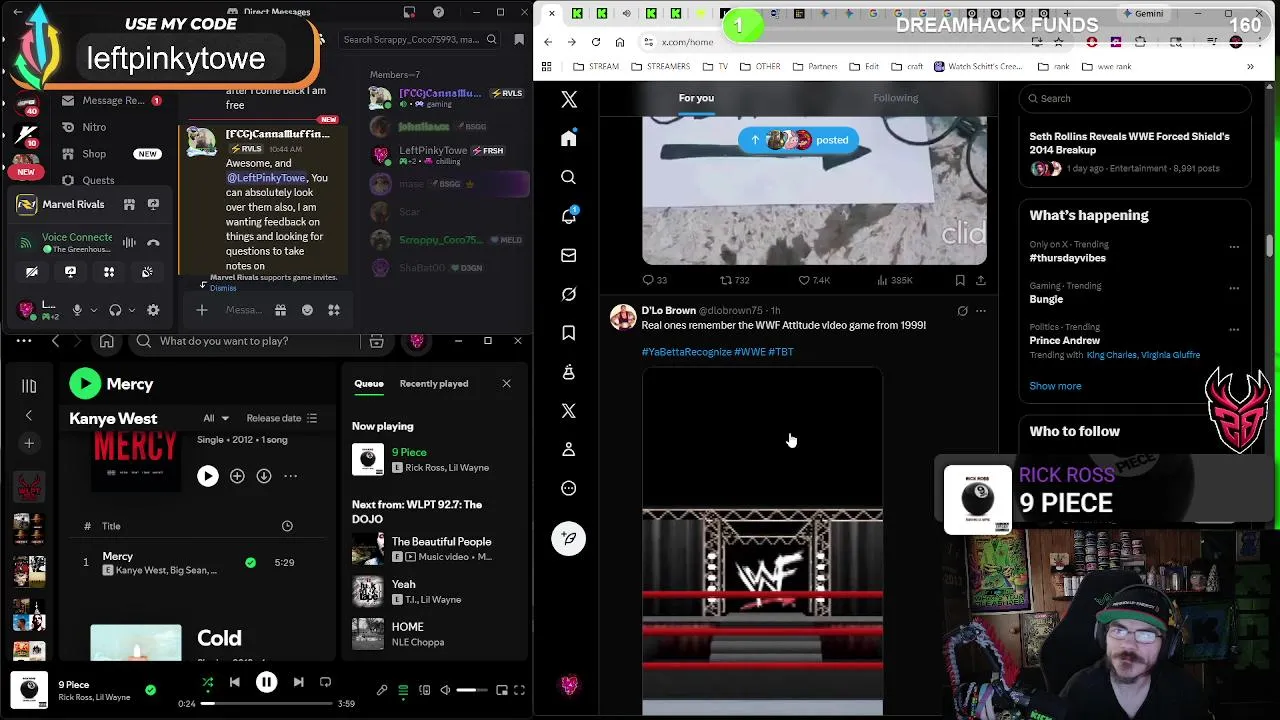
Task: Pause the playing Spotify track
Action: pos(266,682)
